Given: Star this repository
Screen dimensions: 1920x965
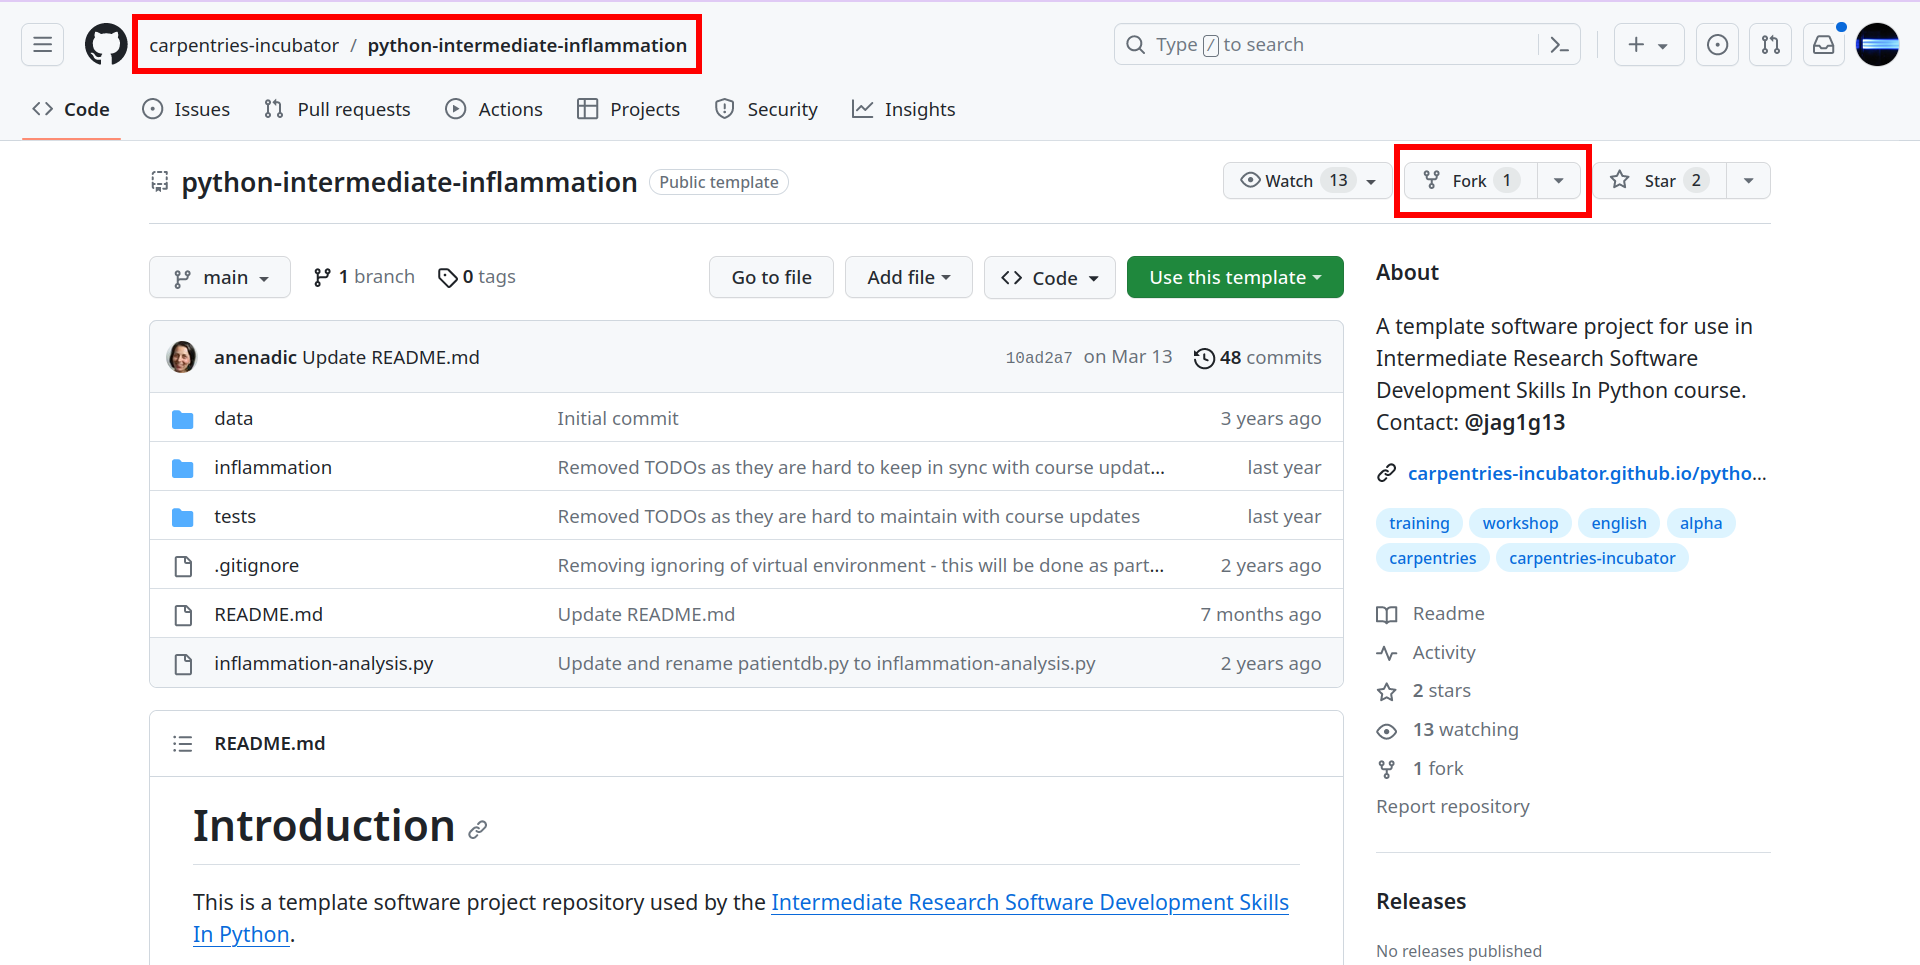Looking at the screenshot, I should pyautogui.click(x=1660, y=181).
